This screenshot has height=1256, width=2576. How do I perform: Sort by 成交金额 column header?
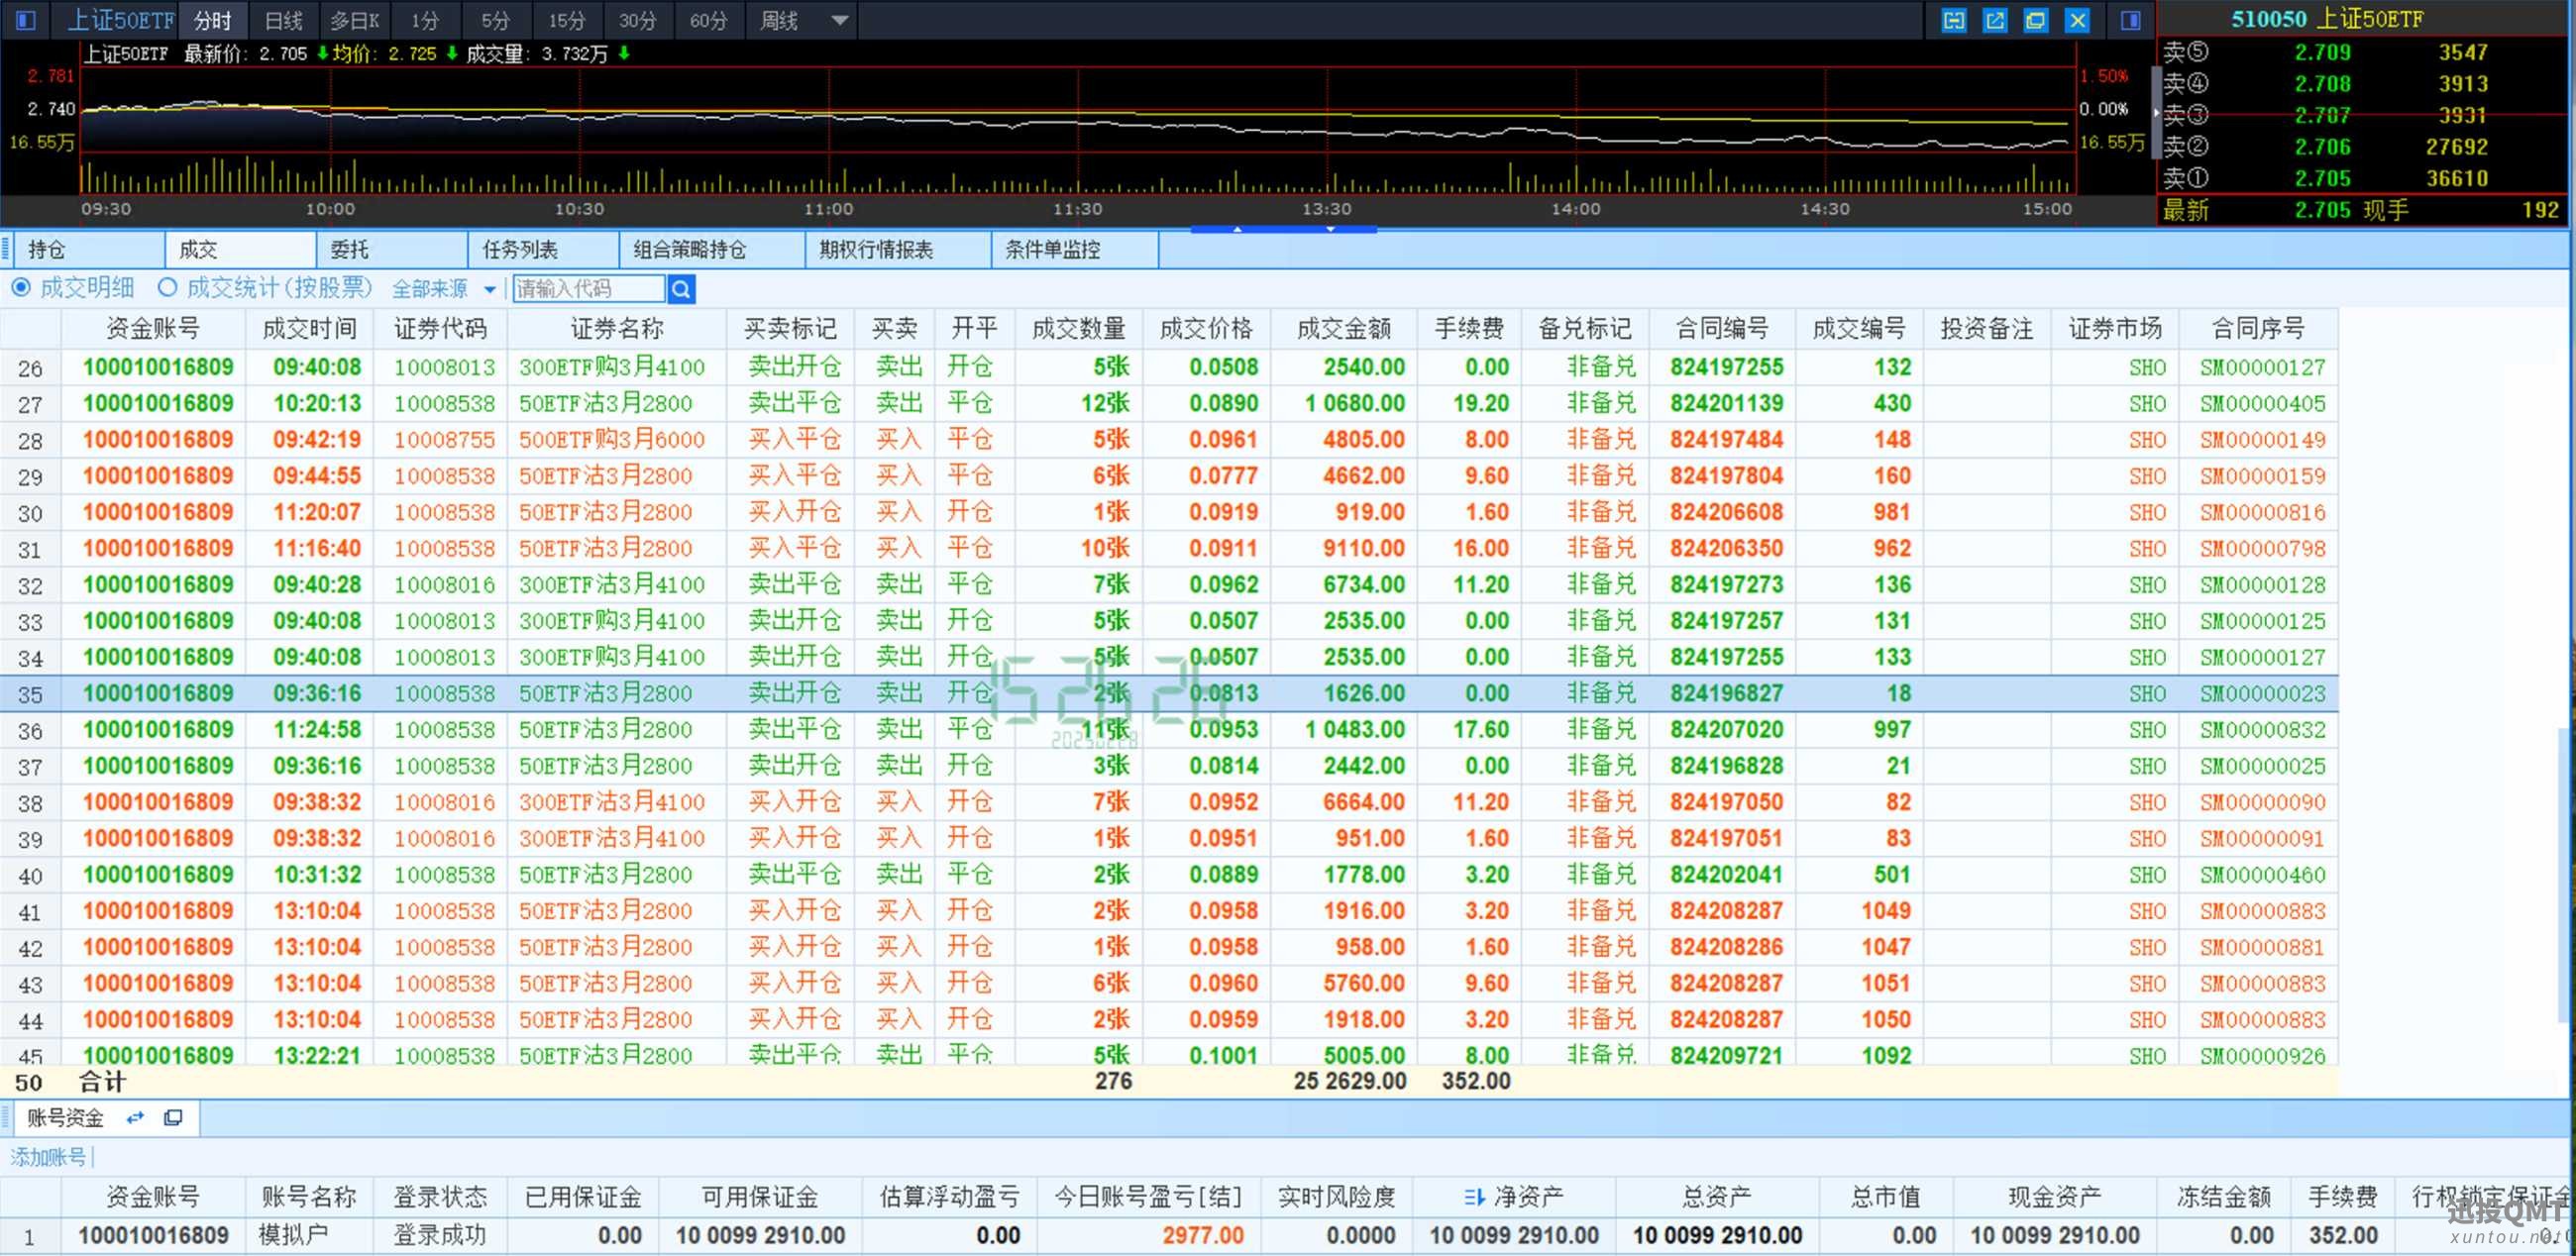(1344, 328)
